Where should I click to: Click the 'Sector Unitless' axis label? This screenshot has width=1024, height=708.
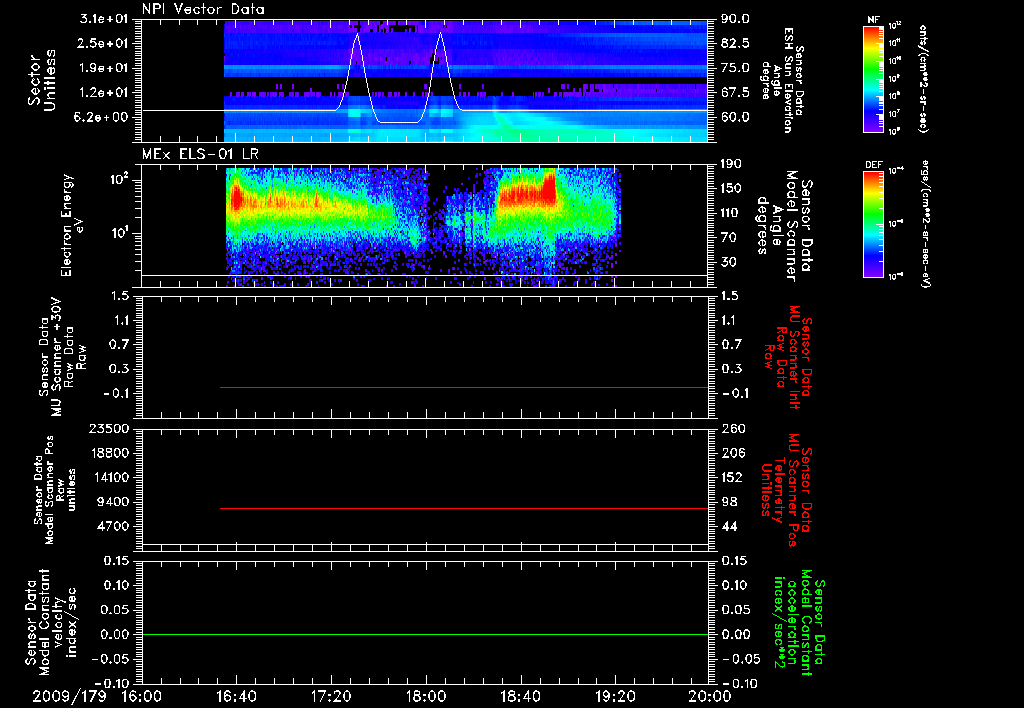(42, 80)
